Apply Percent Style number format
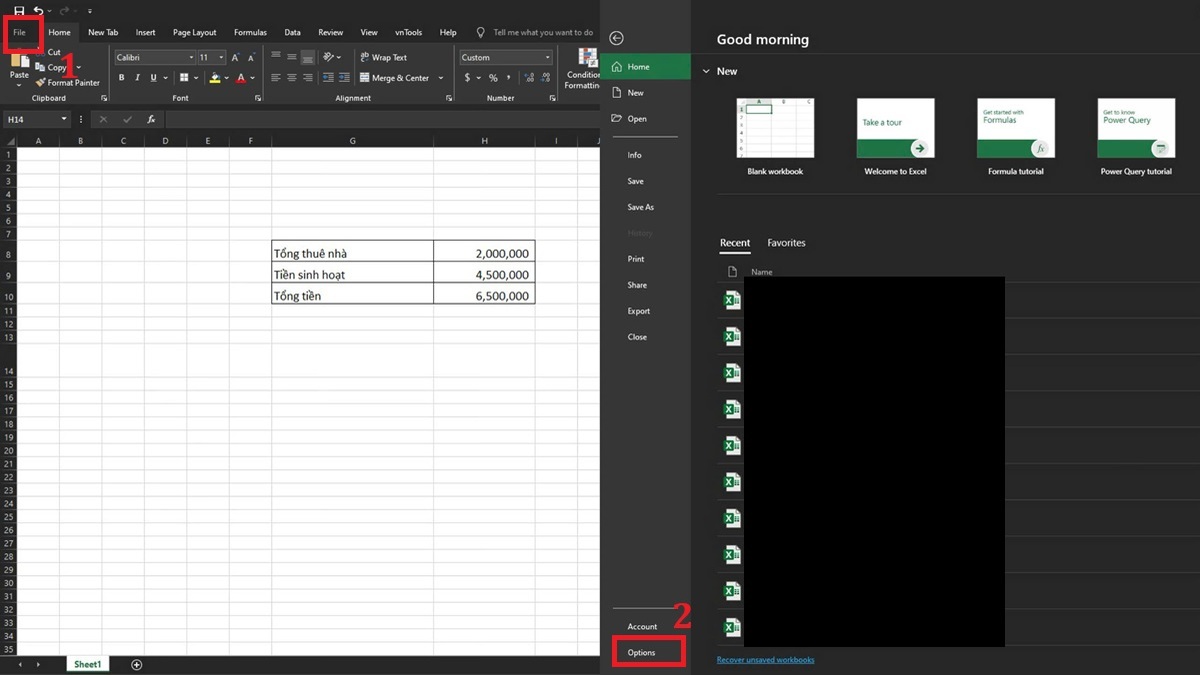The height and width of the screenshot is (675, 1200). point(492,77)
